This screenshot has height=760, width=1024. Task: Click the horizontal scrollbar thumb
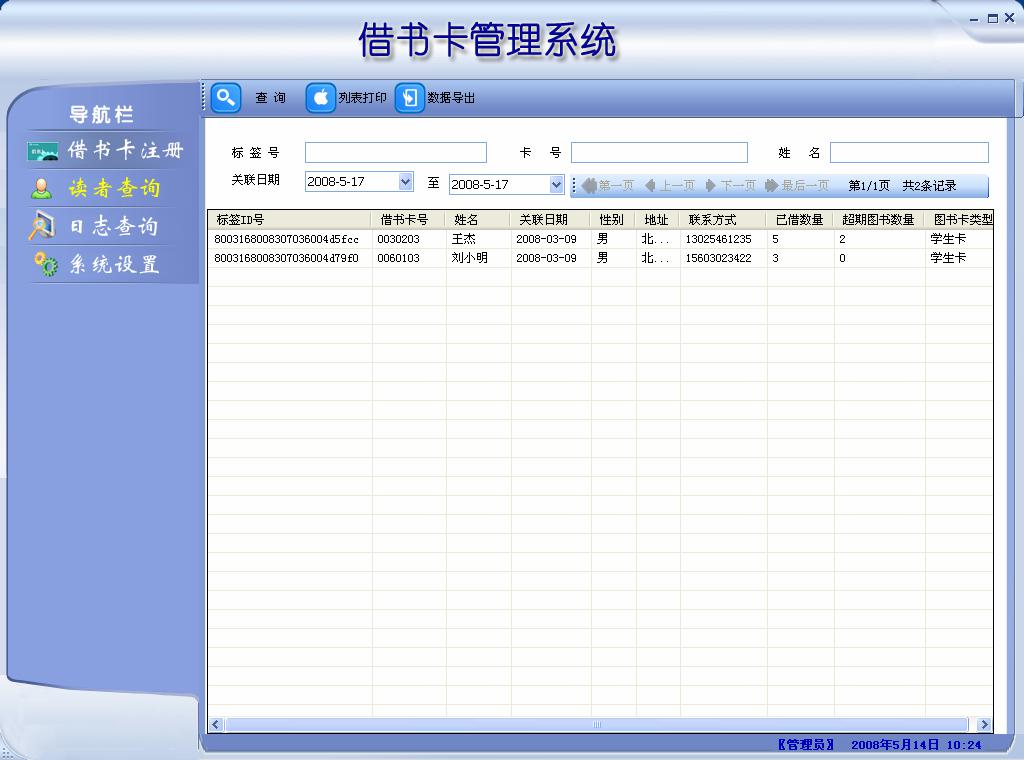click(x=596, y=725)
